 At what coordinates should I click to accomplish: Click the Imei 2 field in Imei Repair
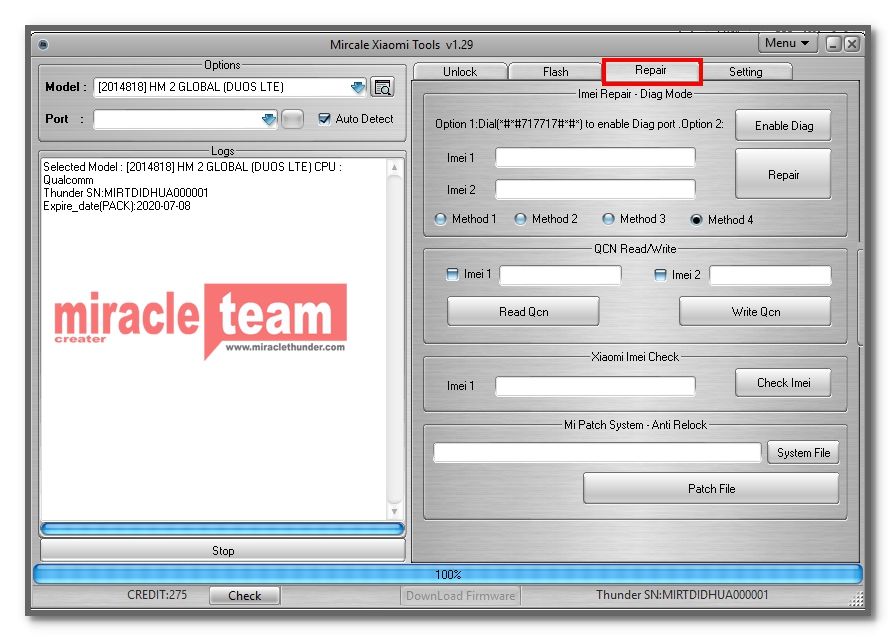coord(595,190)
